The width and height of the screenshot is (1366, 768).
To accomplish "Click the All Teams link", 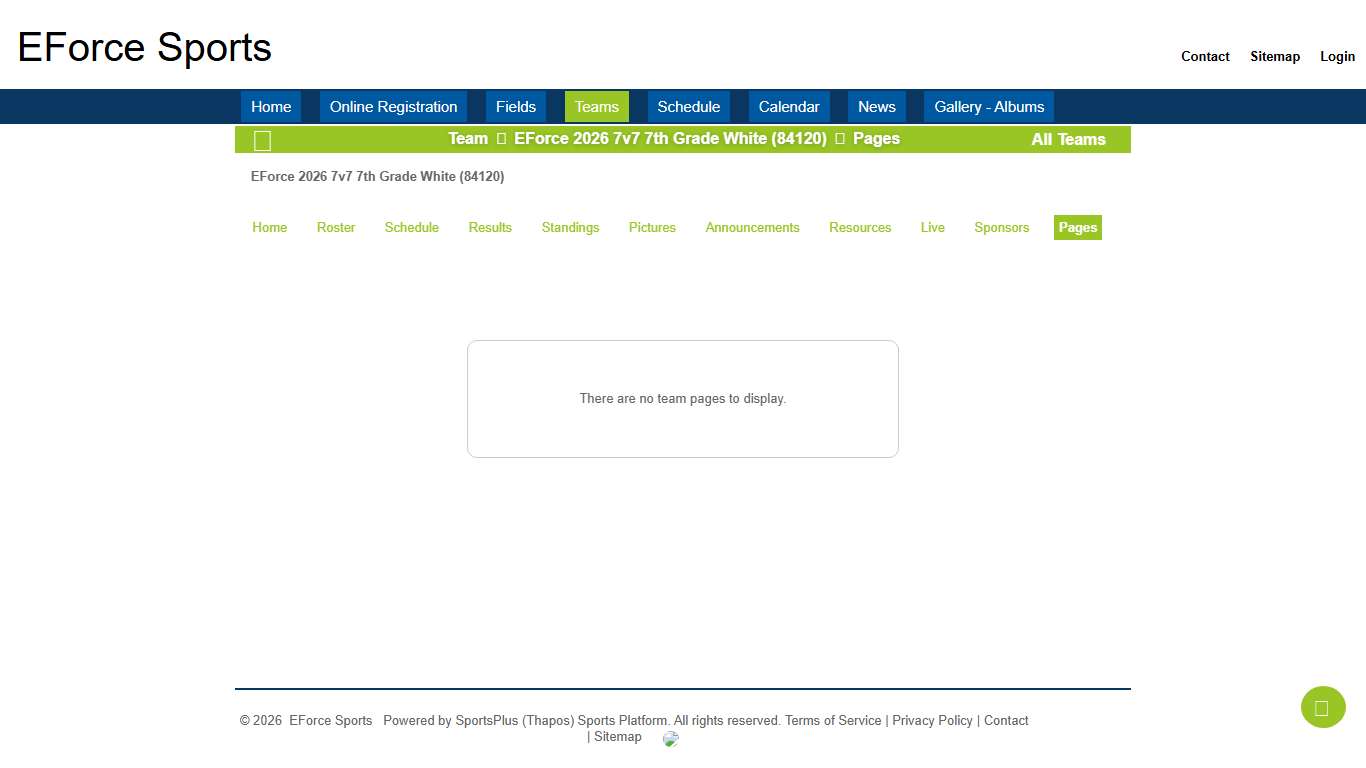I will [x=1068, y=140].
